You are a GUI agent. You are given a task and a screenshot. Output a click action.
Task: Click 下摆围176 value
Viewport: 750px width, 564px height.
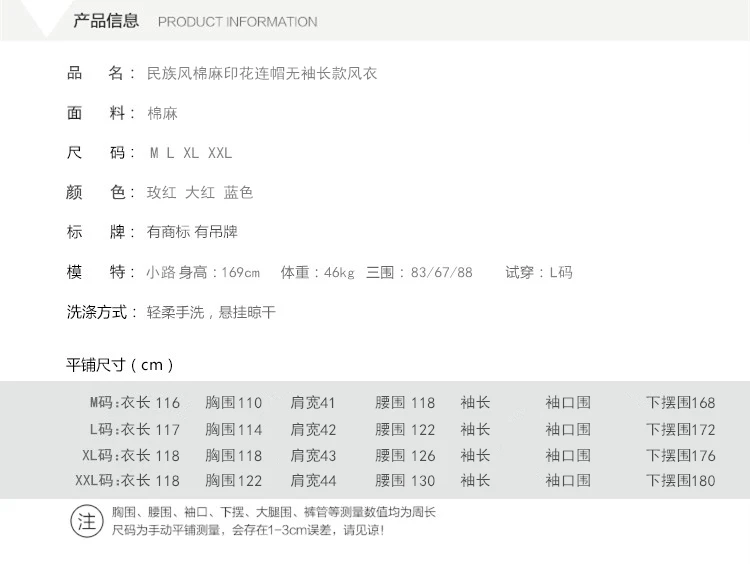681,455
